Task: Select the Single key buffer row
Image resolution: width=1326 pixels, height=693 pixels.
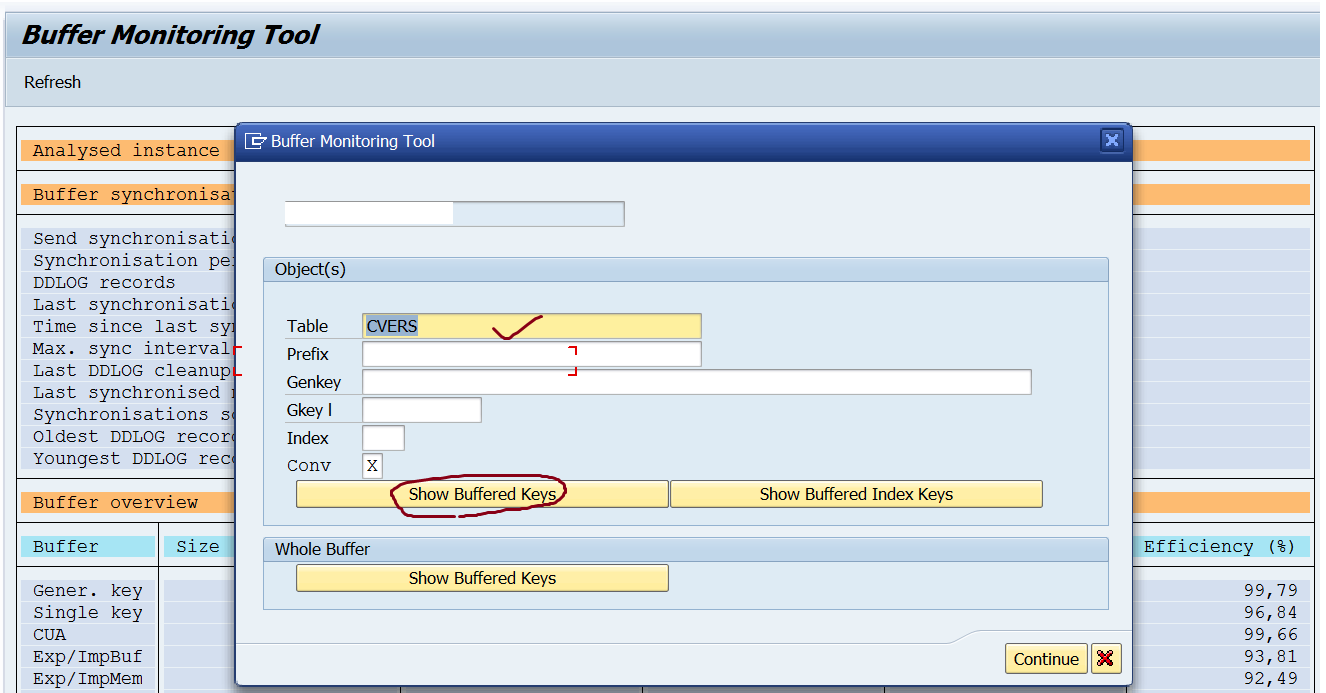Action: pyautogui.click(x=88, y=612)
